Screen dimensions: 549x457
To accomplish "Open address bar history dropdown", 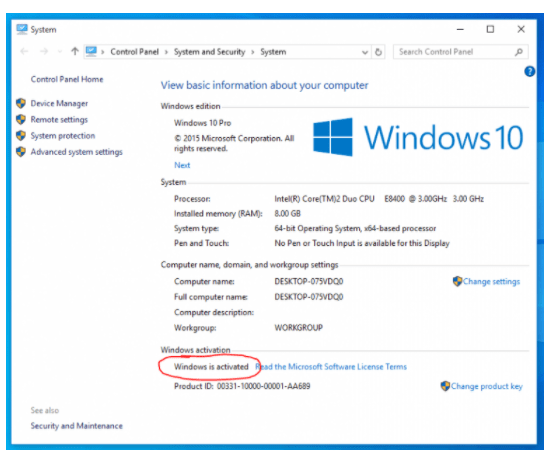I will tap(365, 52).
